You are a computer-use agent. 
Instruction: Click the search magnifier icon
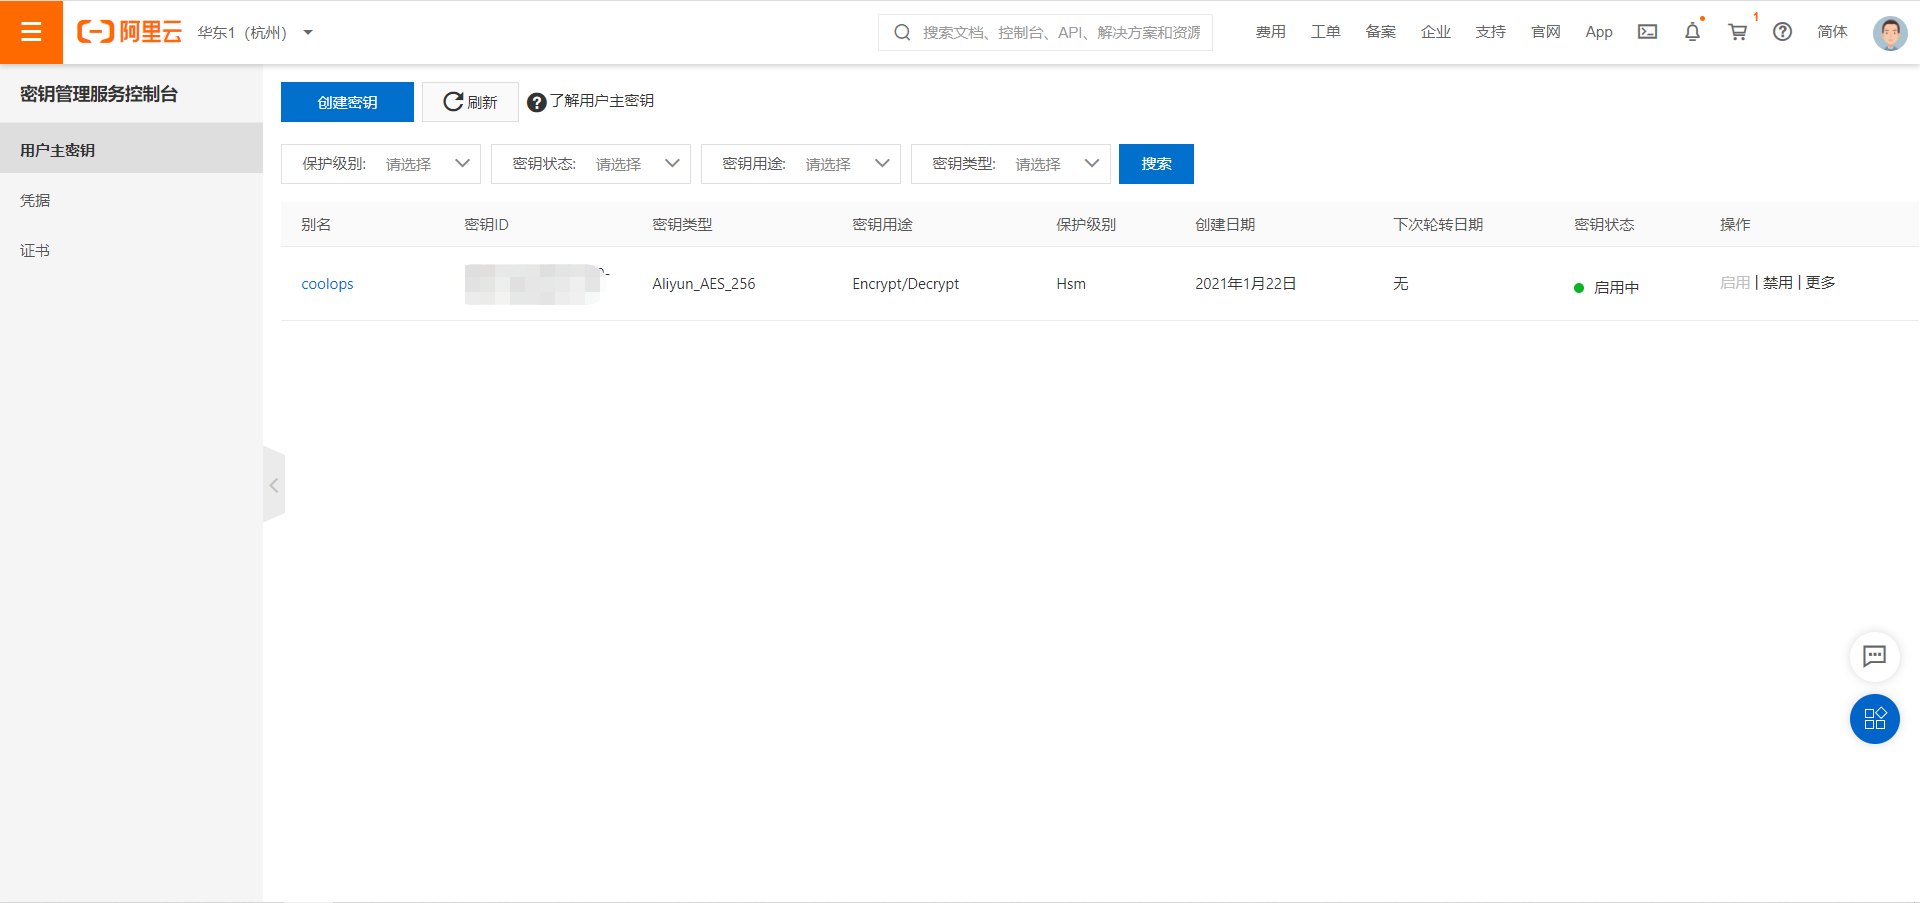902,33
